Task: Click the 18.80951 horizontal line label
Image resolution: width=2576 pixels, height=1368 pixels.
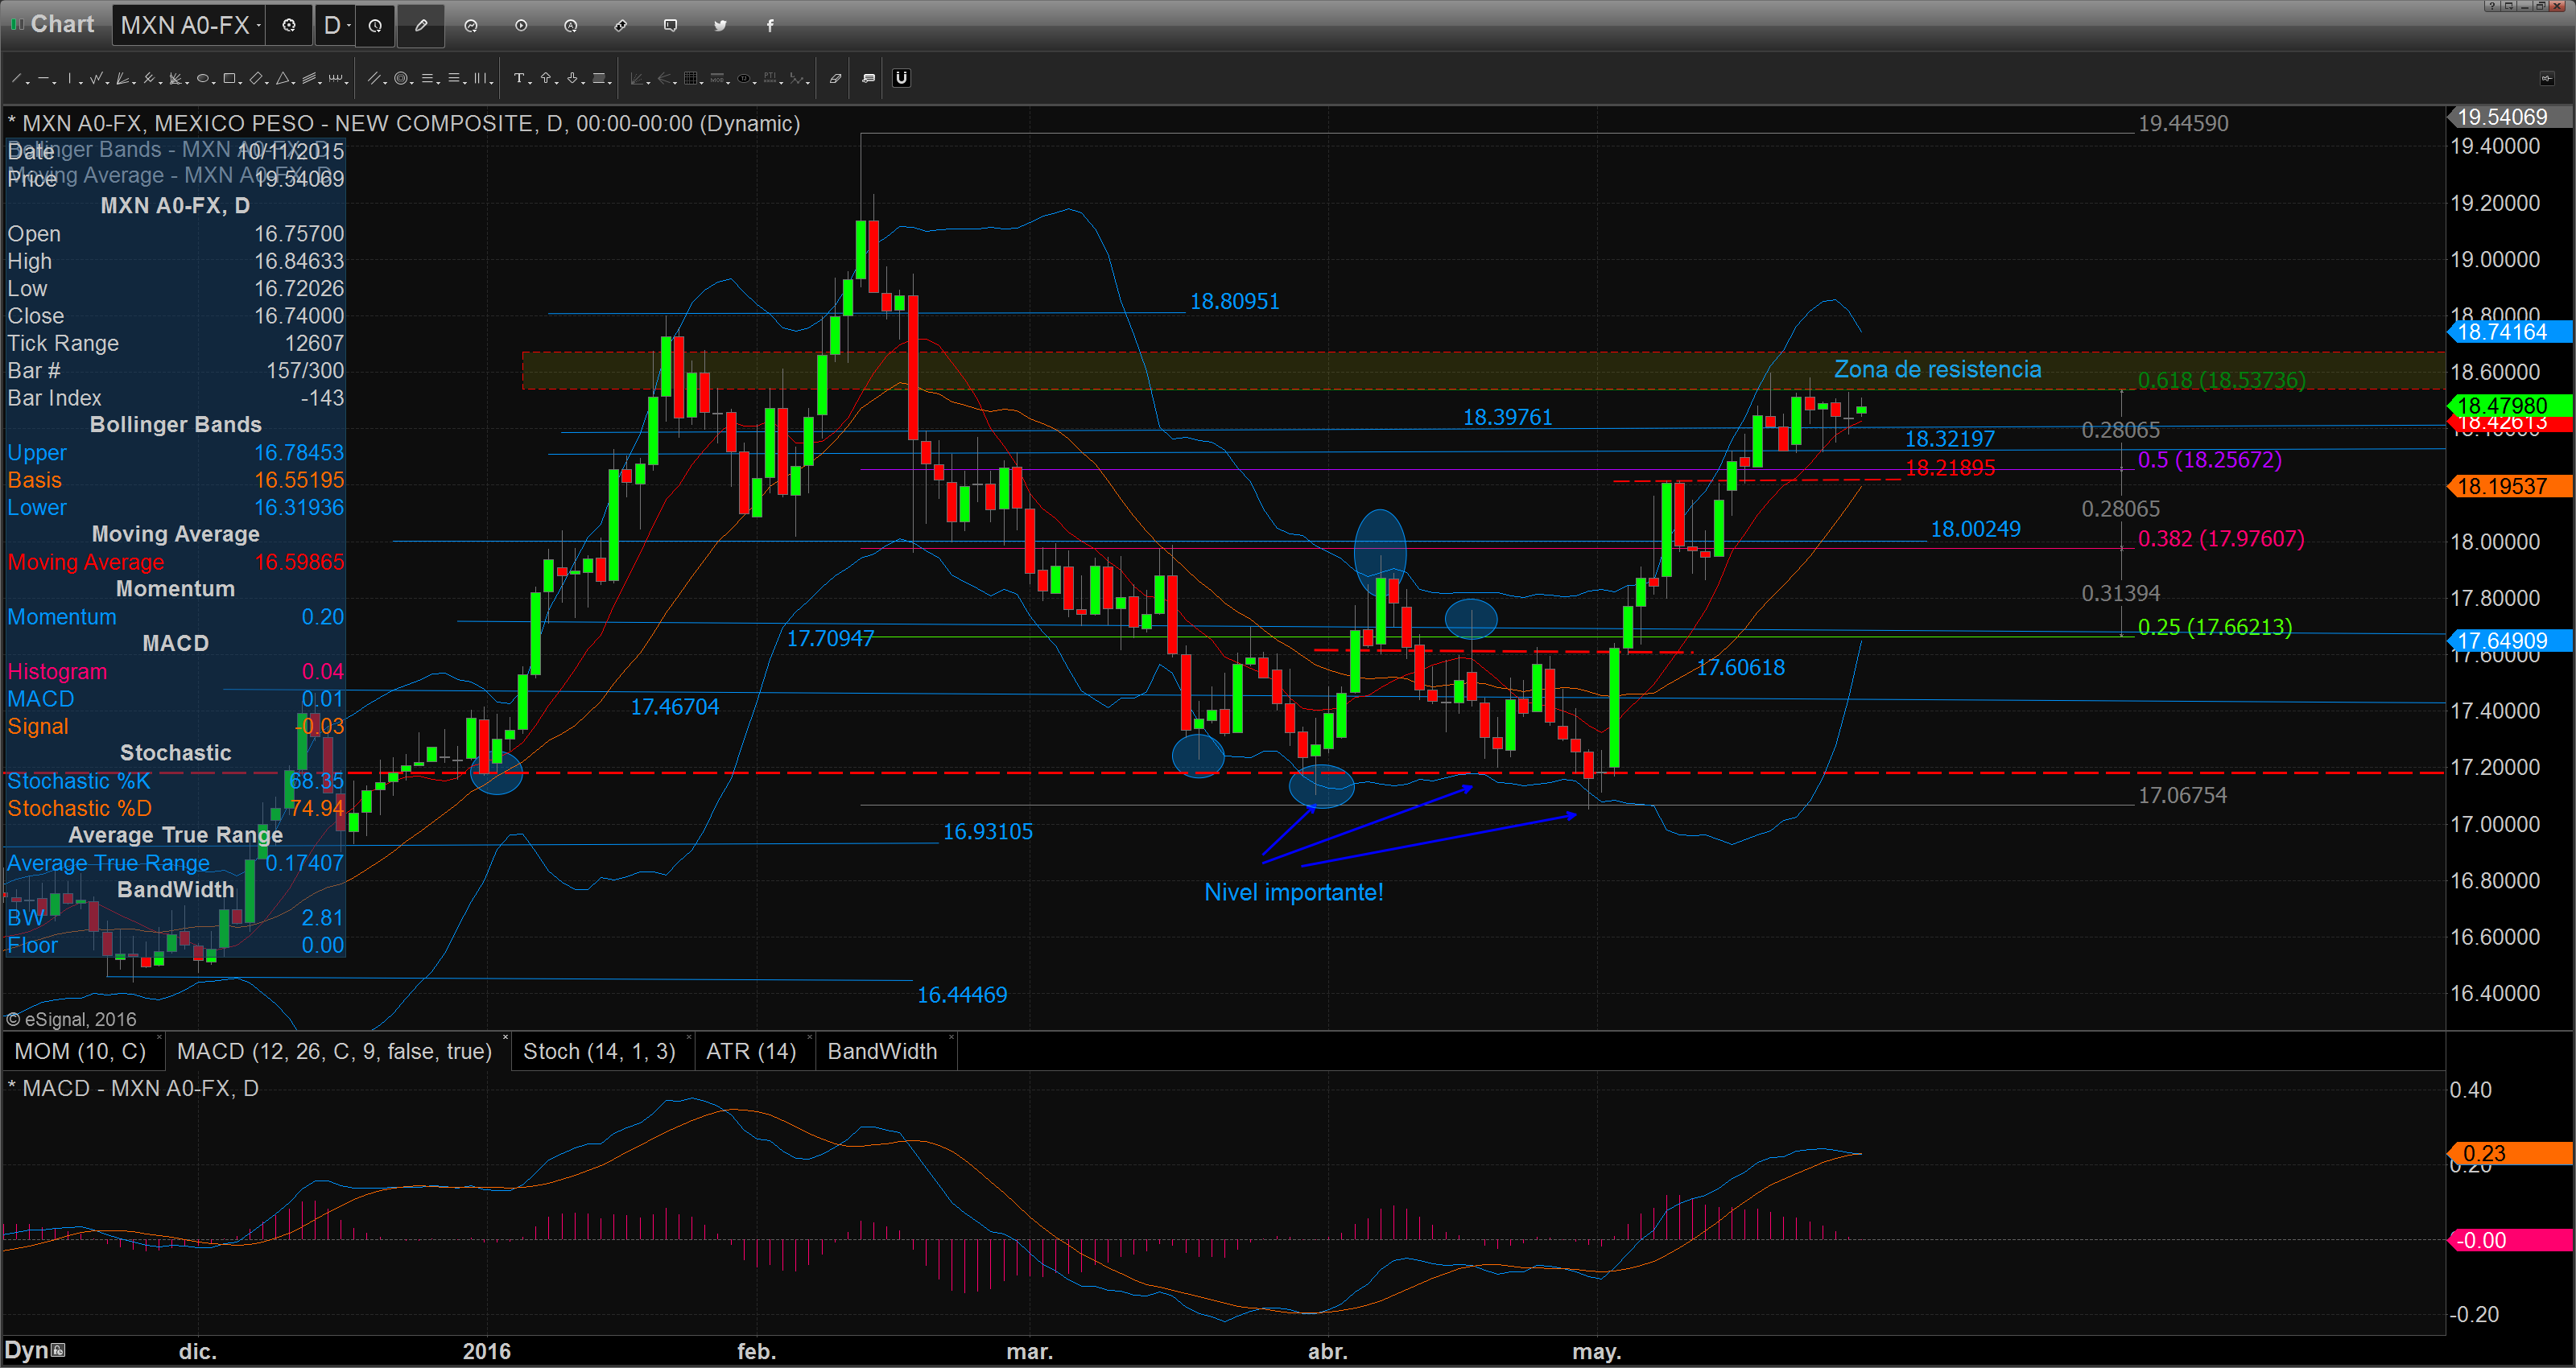Action: (x=1234, y=301)
